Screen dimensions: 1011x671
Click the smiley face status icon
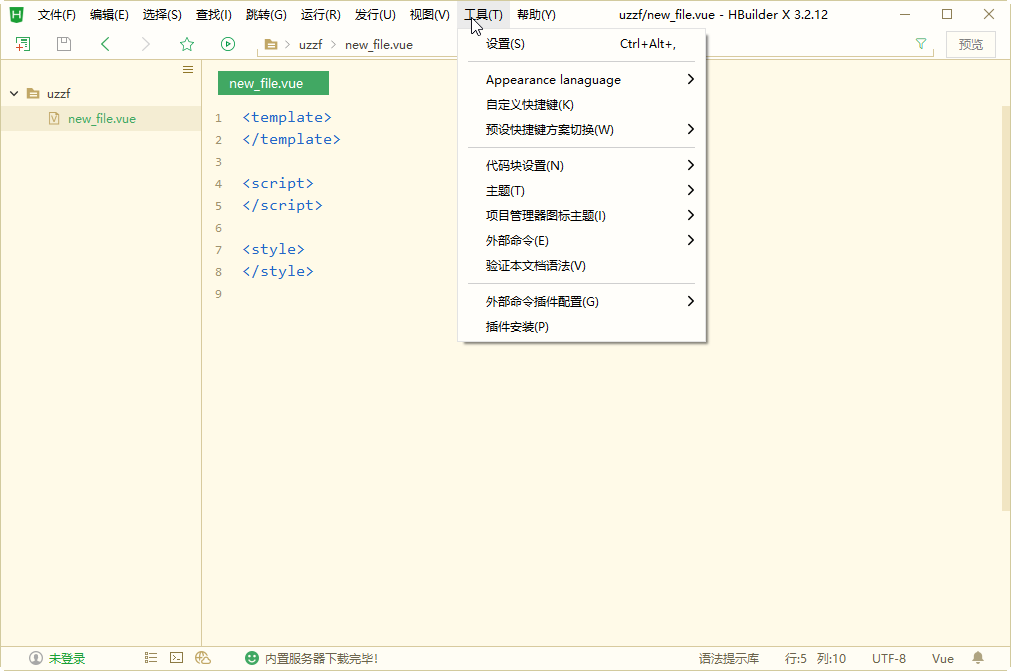click(x=251, y=658)
